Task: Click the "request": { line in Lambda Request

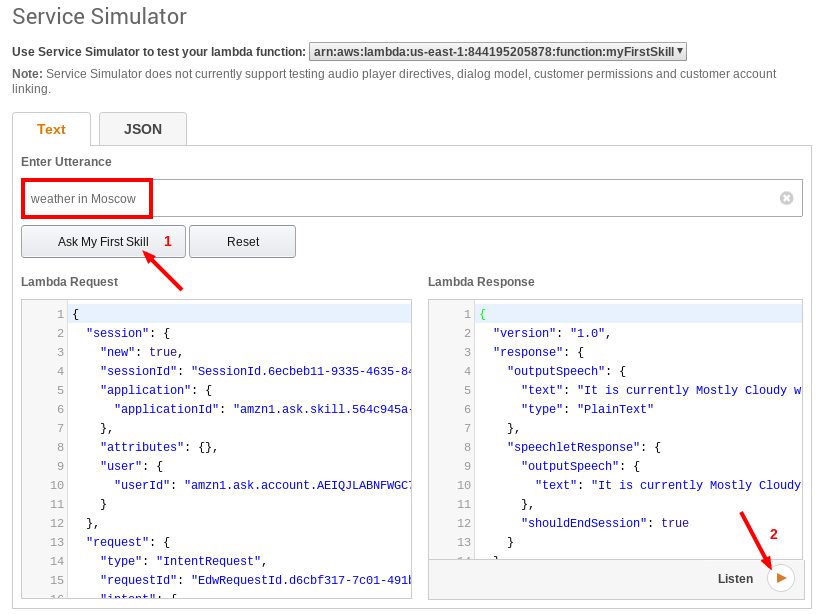Action: [x=128, y=542]
